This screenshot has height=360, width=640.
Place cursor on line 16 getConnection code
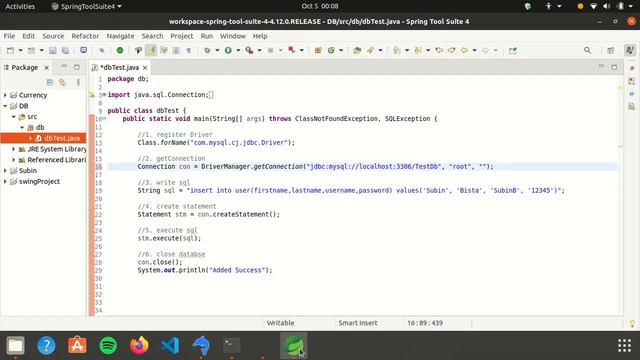[x=315, y=167]
